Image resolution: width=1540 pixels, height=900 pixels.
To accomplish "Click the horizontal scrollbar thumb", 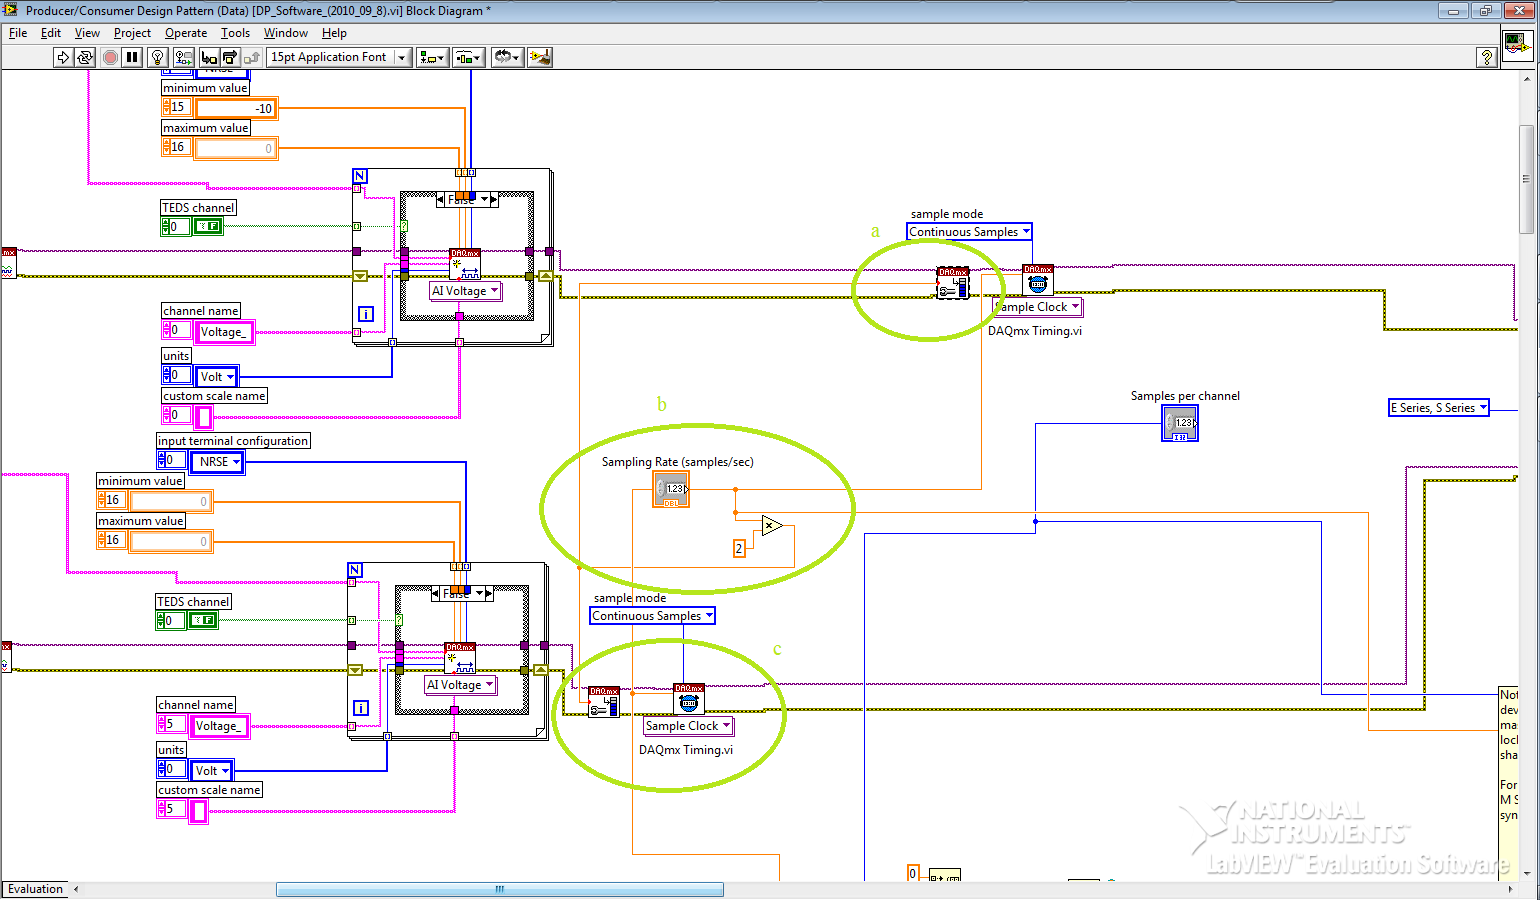I will click(500, 889).
